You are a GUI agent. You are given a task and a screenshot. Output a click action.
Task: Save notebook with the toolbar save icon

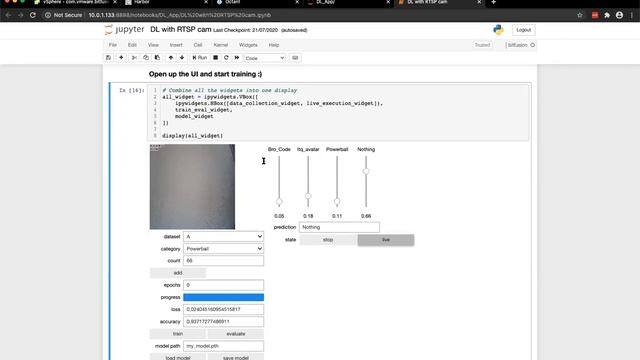[x=109, y=58]
